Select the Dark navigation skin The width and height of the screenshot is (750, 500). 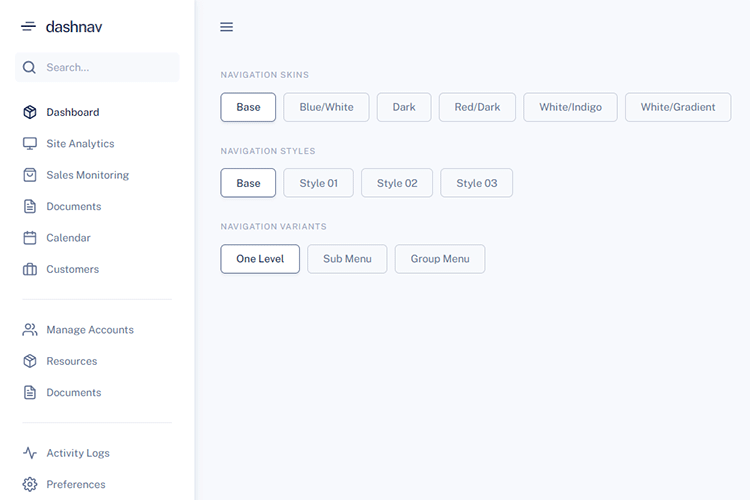pyautogui.click(x=404, y=107)
